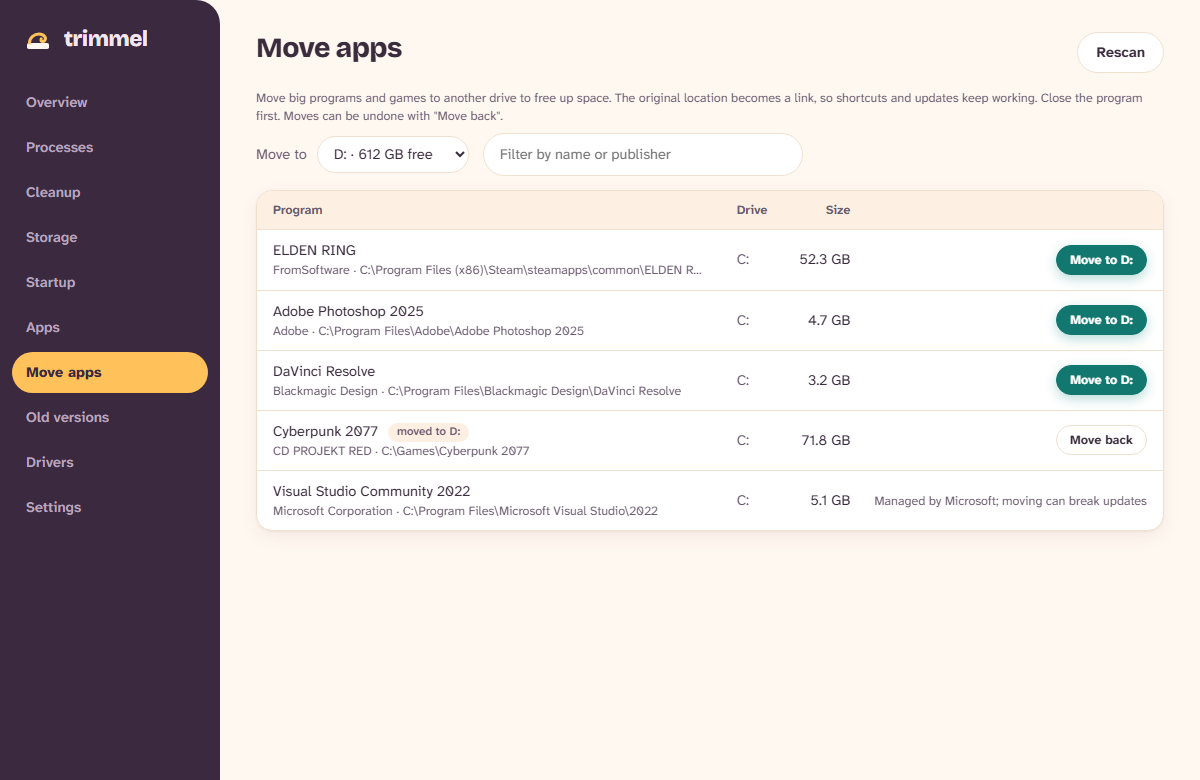
Task: Click the Program column header
Action: 298,210
